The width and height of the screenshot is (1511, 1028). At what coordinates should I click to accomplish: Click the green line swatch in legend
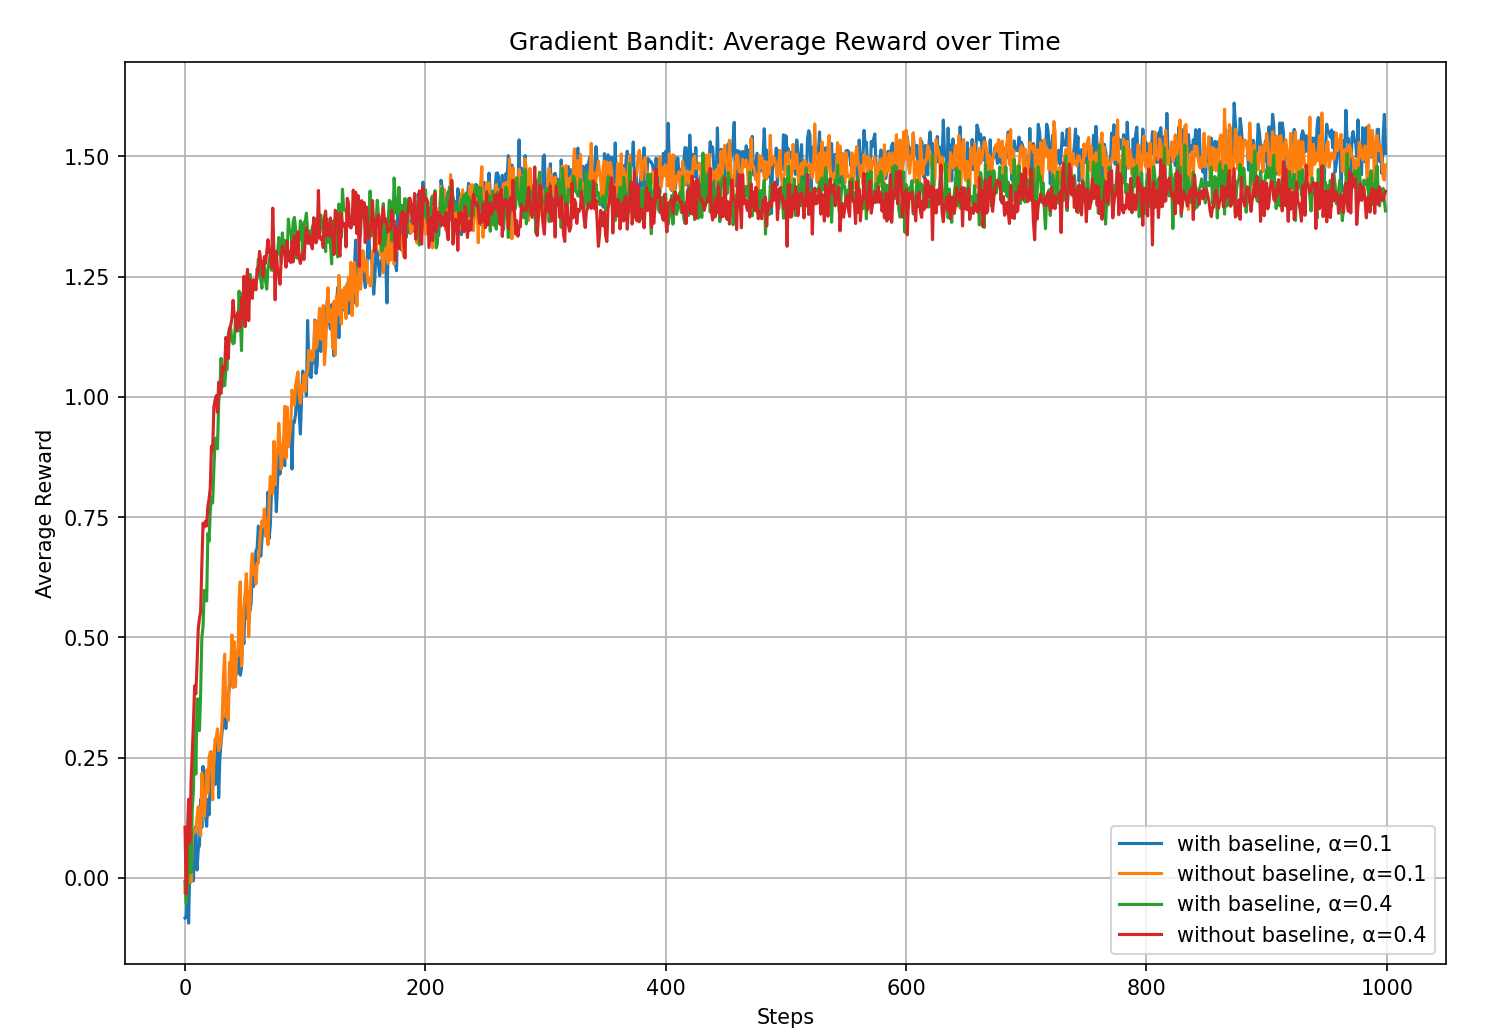(1141, 904)
